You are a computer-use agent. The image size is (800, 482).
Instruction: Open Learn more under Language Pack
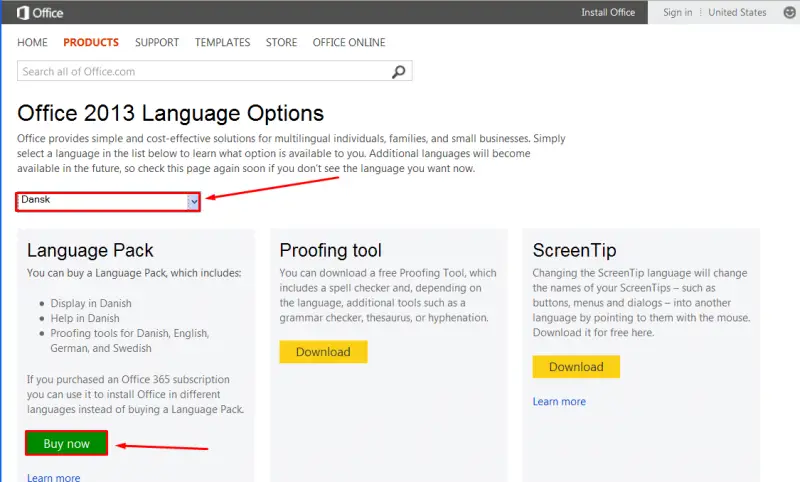(x=54, y=477)
